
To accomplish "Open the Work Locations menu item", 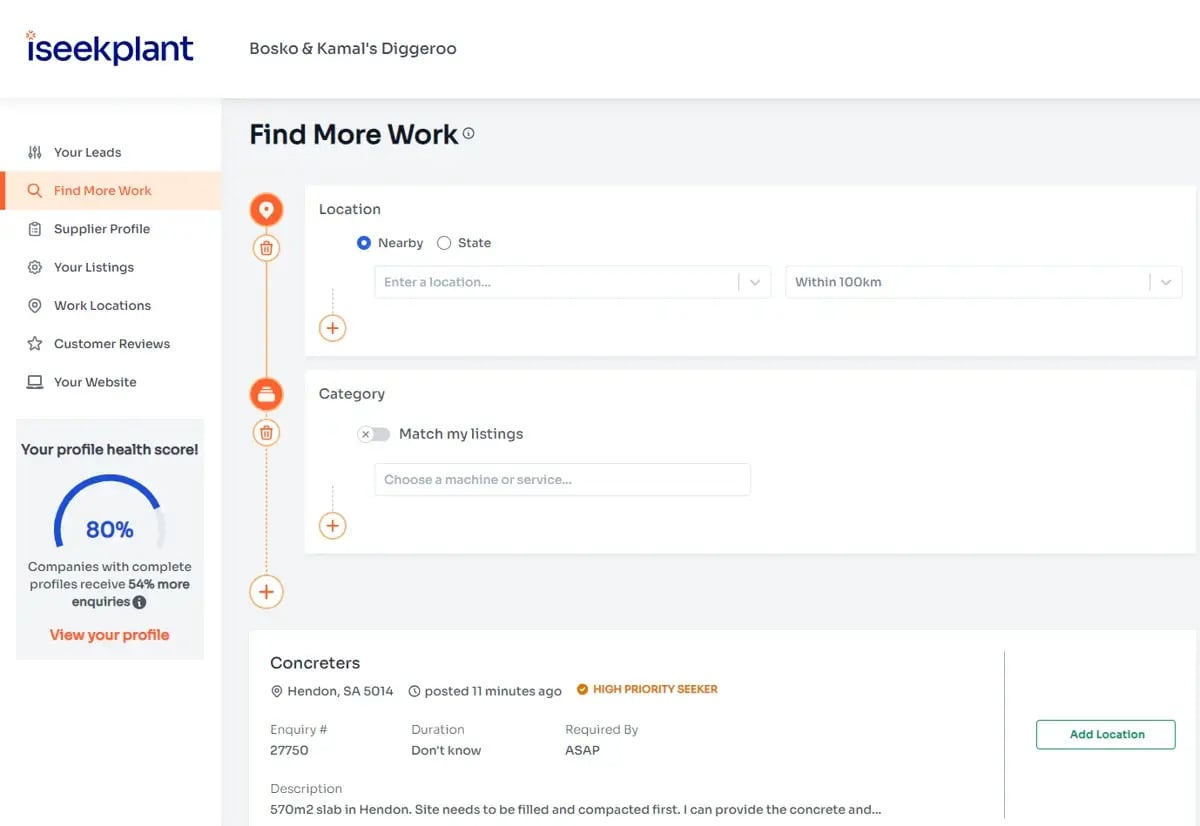I will (x=110, y=305).
